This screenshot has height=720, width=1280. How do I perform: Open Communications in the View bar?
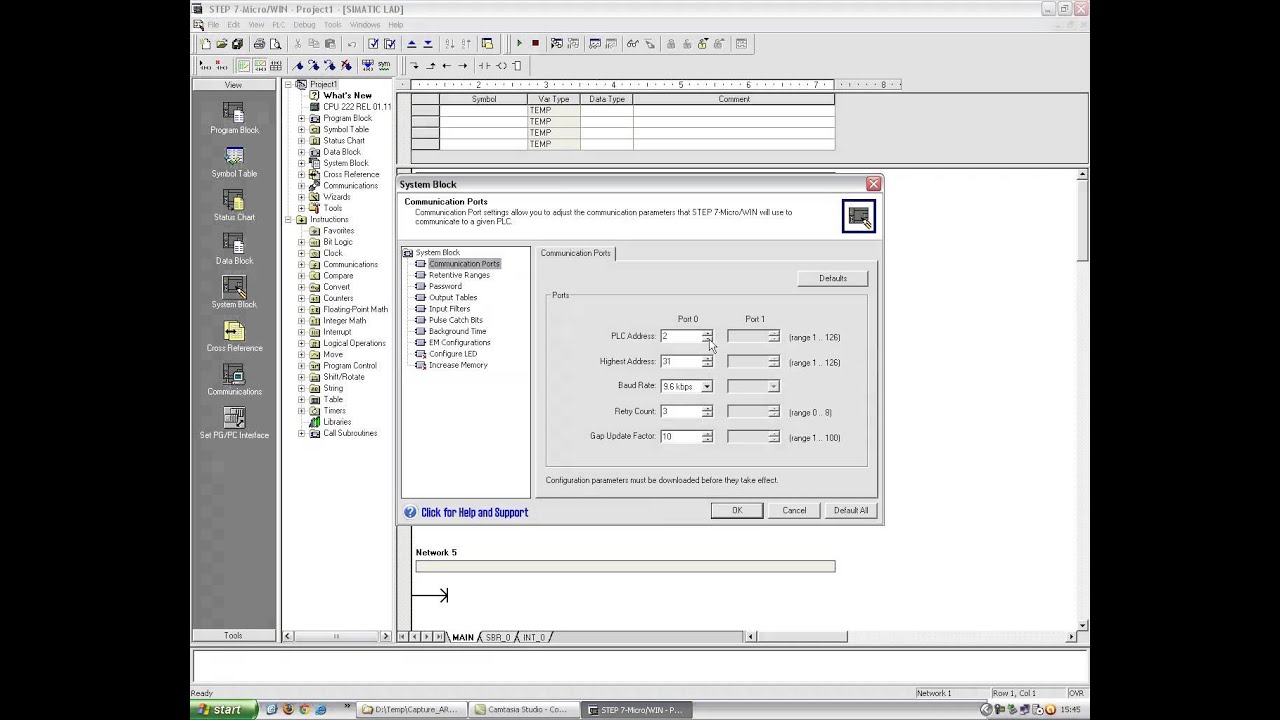click(x=234, y=379)
